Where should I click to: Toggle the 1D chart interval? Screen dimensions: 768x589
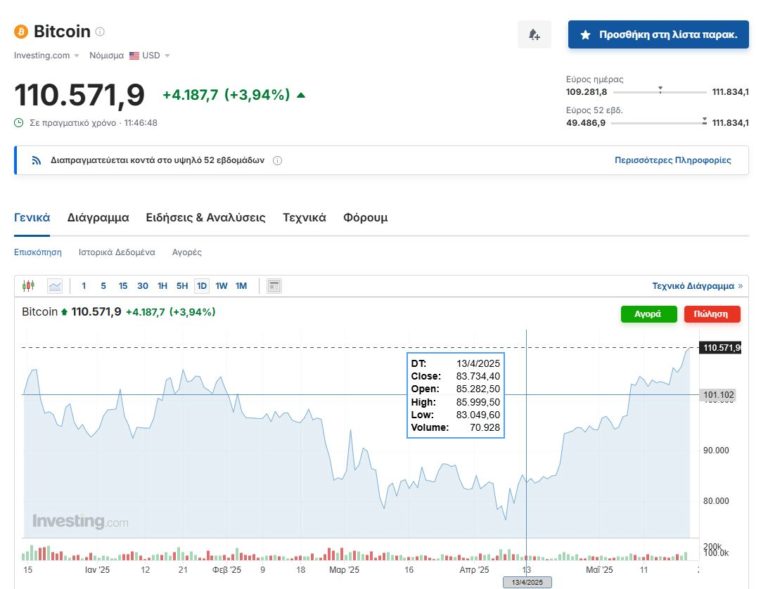click(x=201, y=286)
